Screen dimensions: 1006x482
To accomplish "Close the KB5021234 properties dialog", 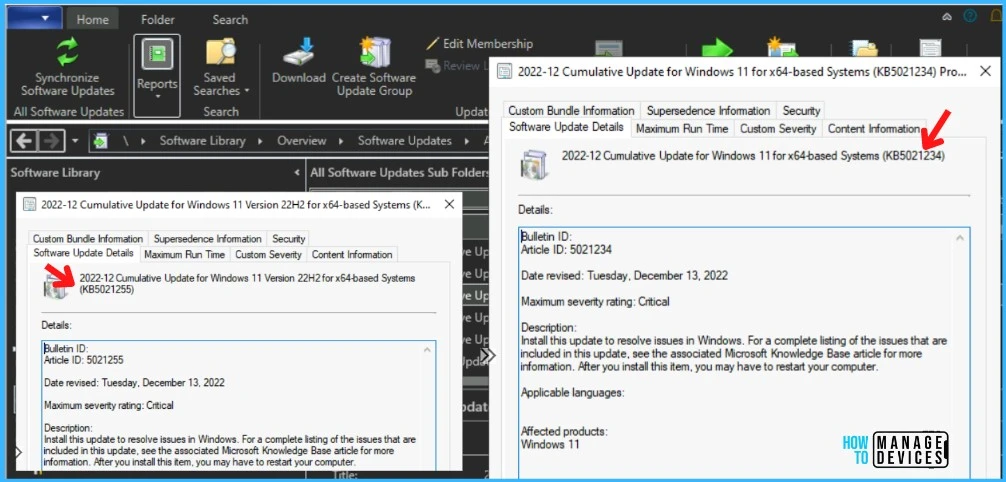I will [985, 71].
